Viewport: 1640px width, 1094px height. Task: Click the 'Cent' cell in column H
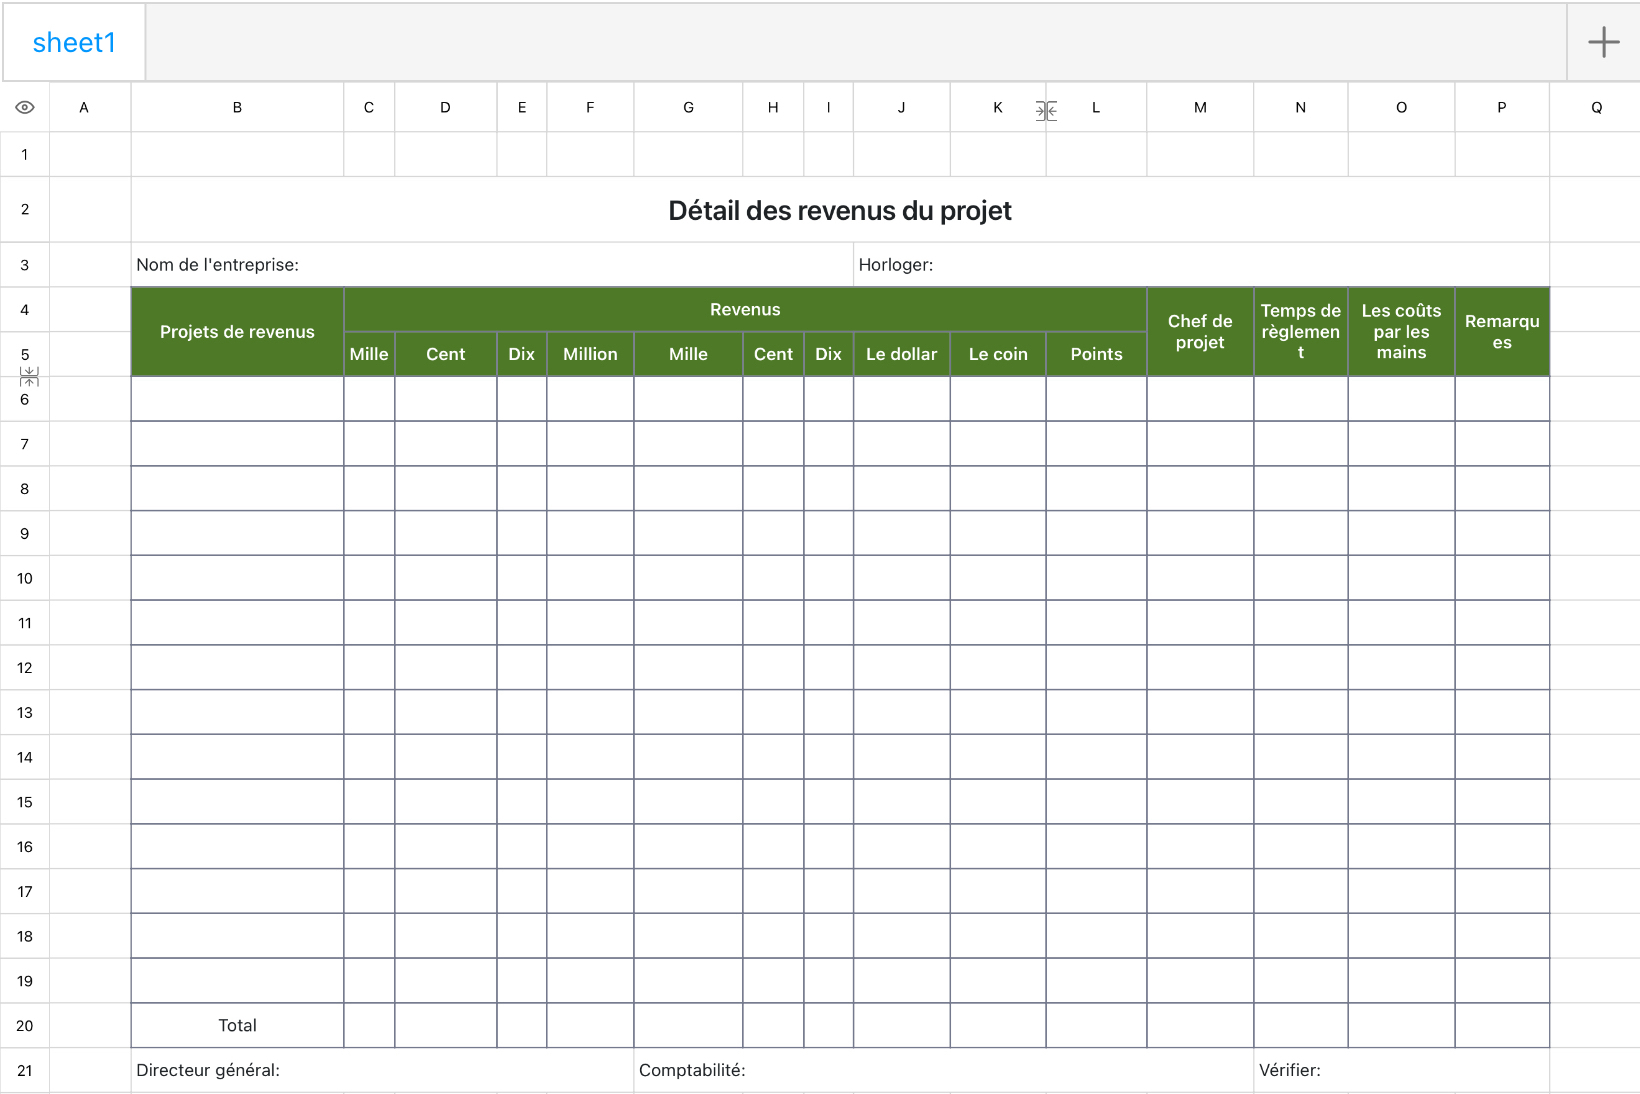[773, 354]
